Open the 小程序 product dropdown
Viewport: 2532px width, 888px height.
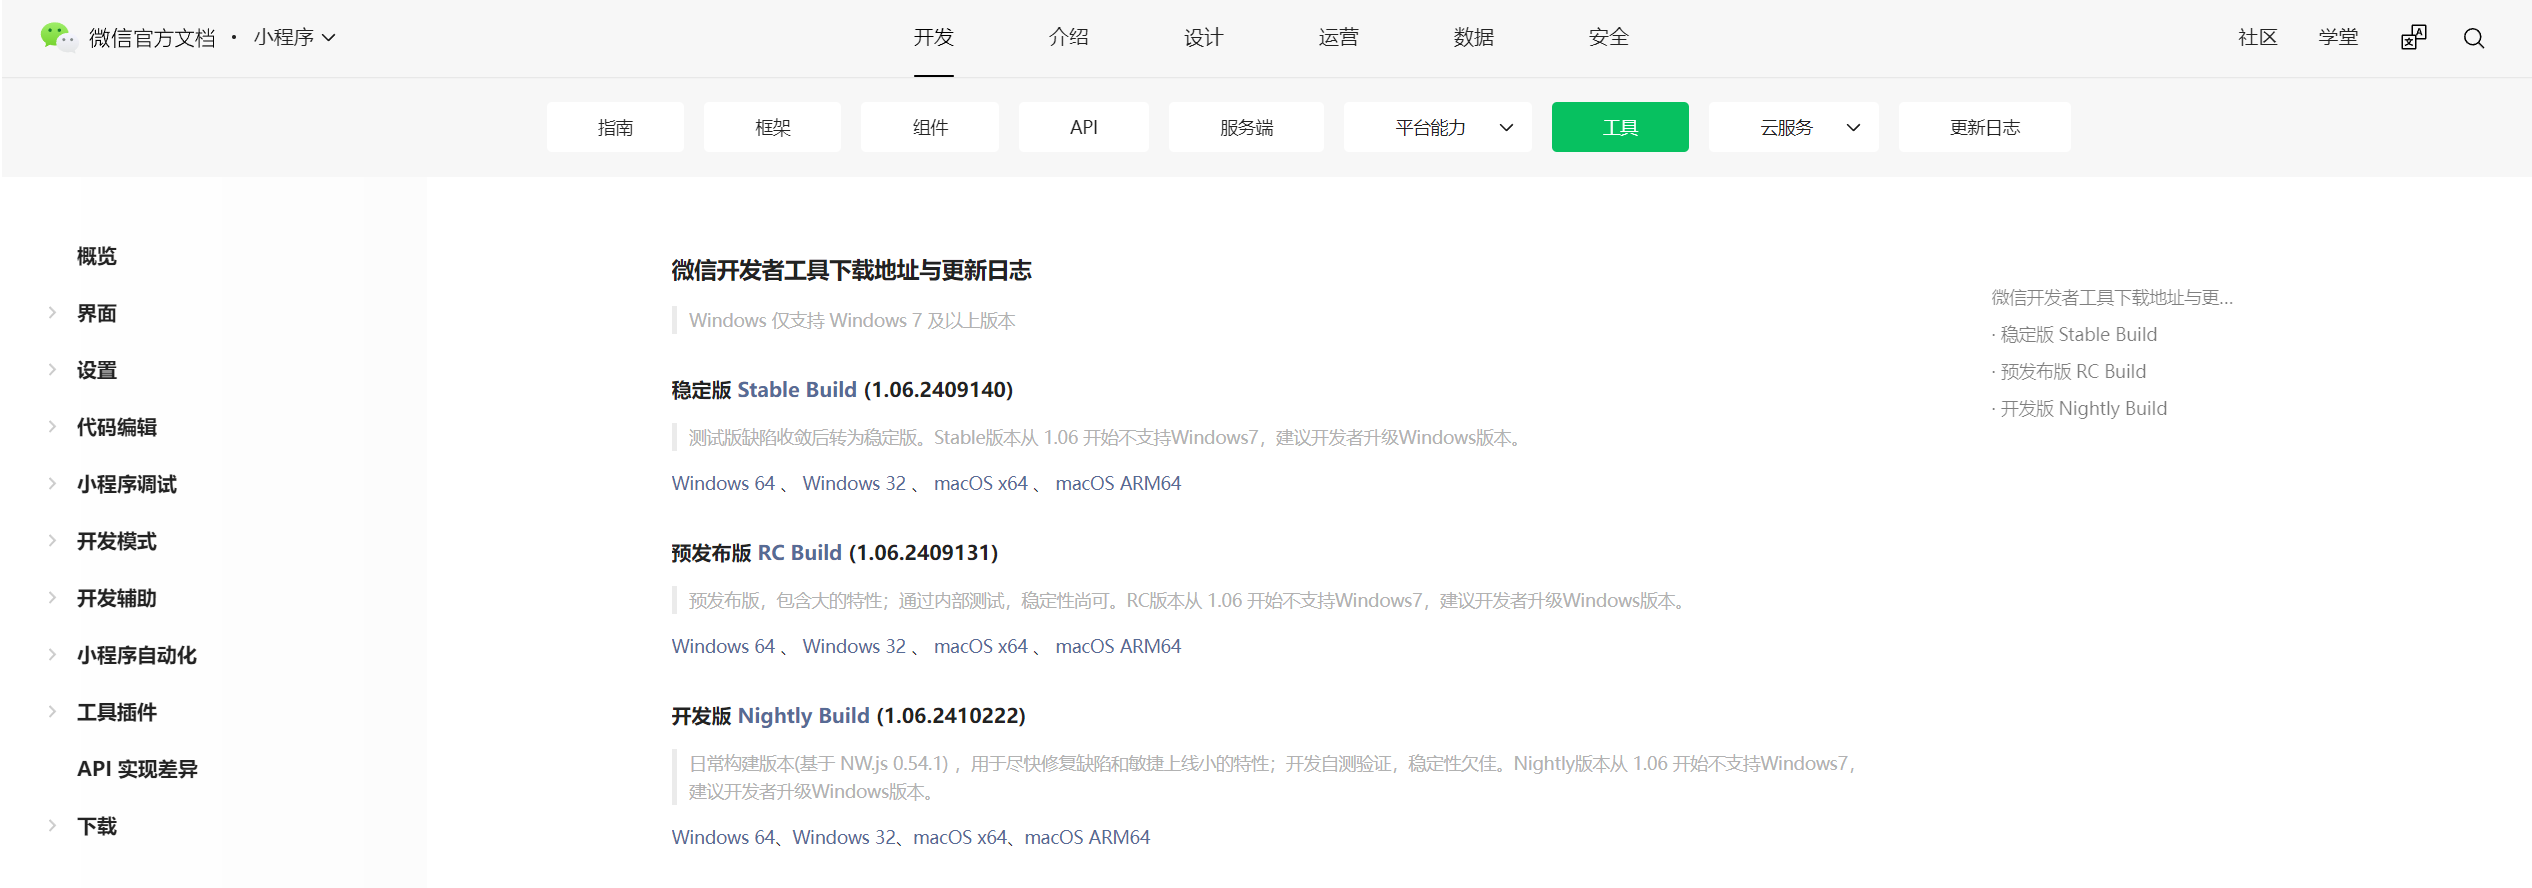tap(294, 37)
